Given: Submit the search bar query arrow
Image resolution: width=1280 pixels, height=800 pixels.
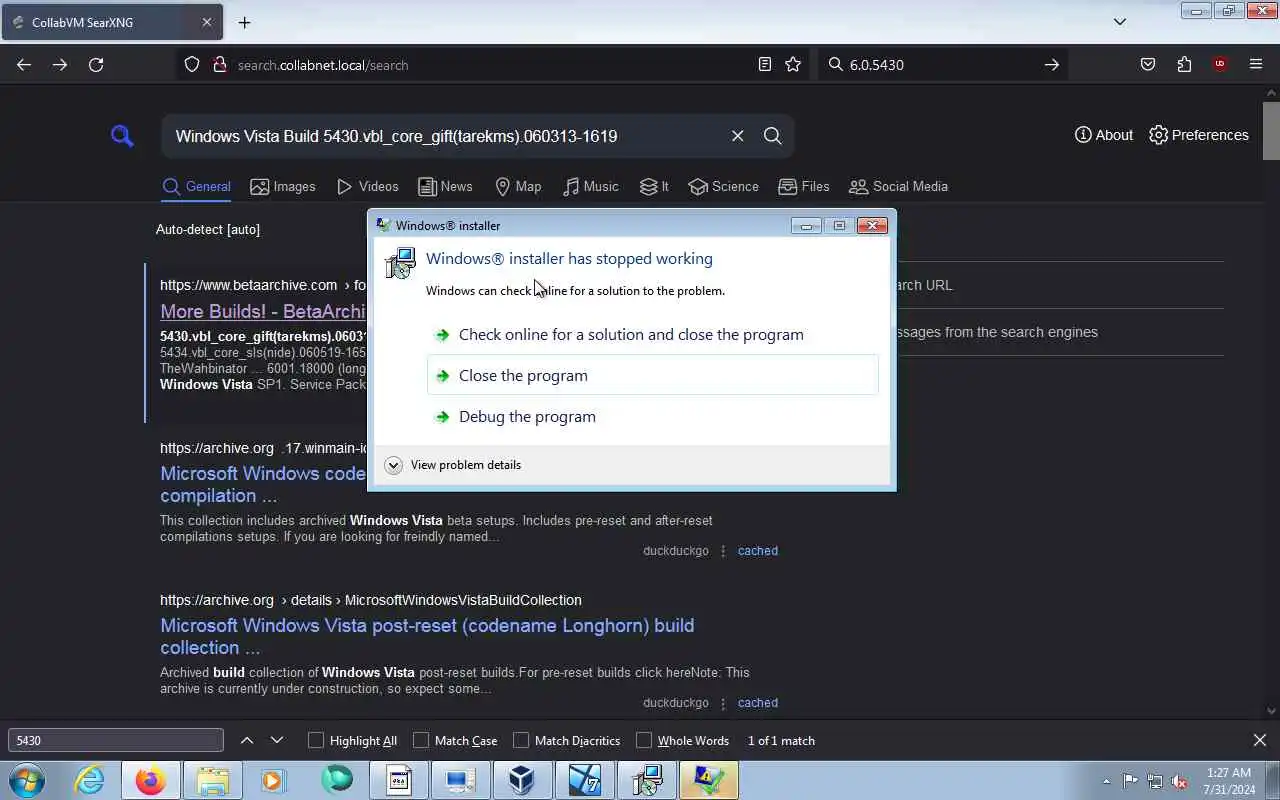Looking at the screenshot, I should pos(1051,64).
